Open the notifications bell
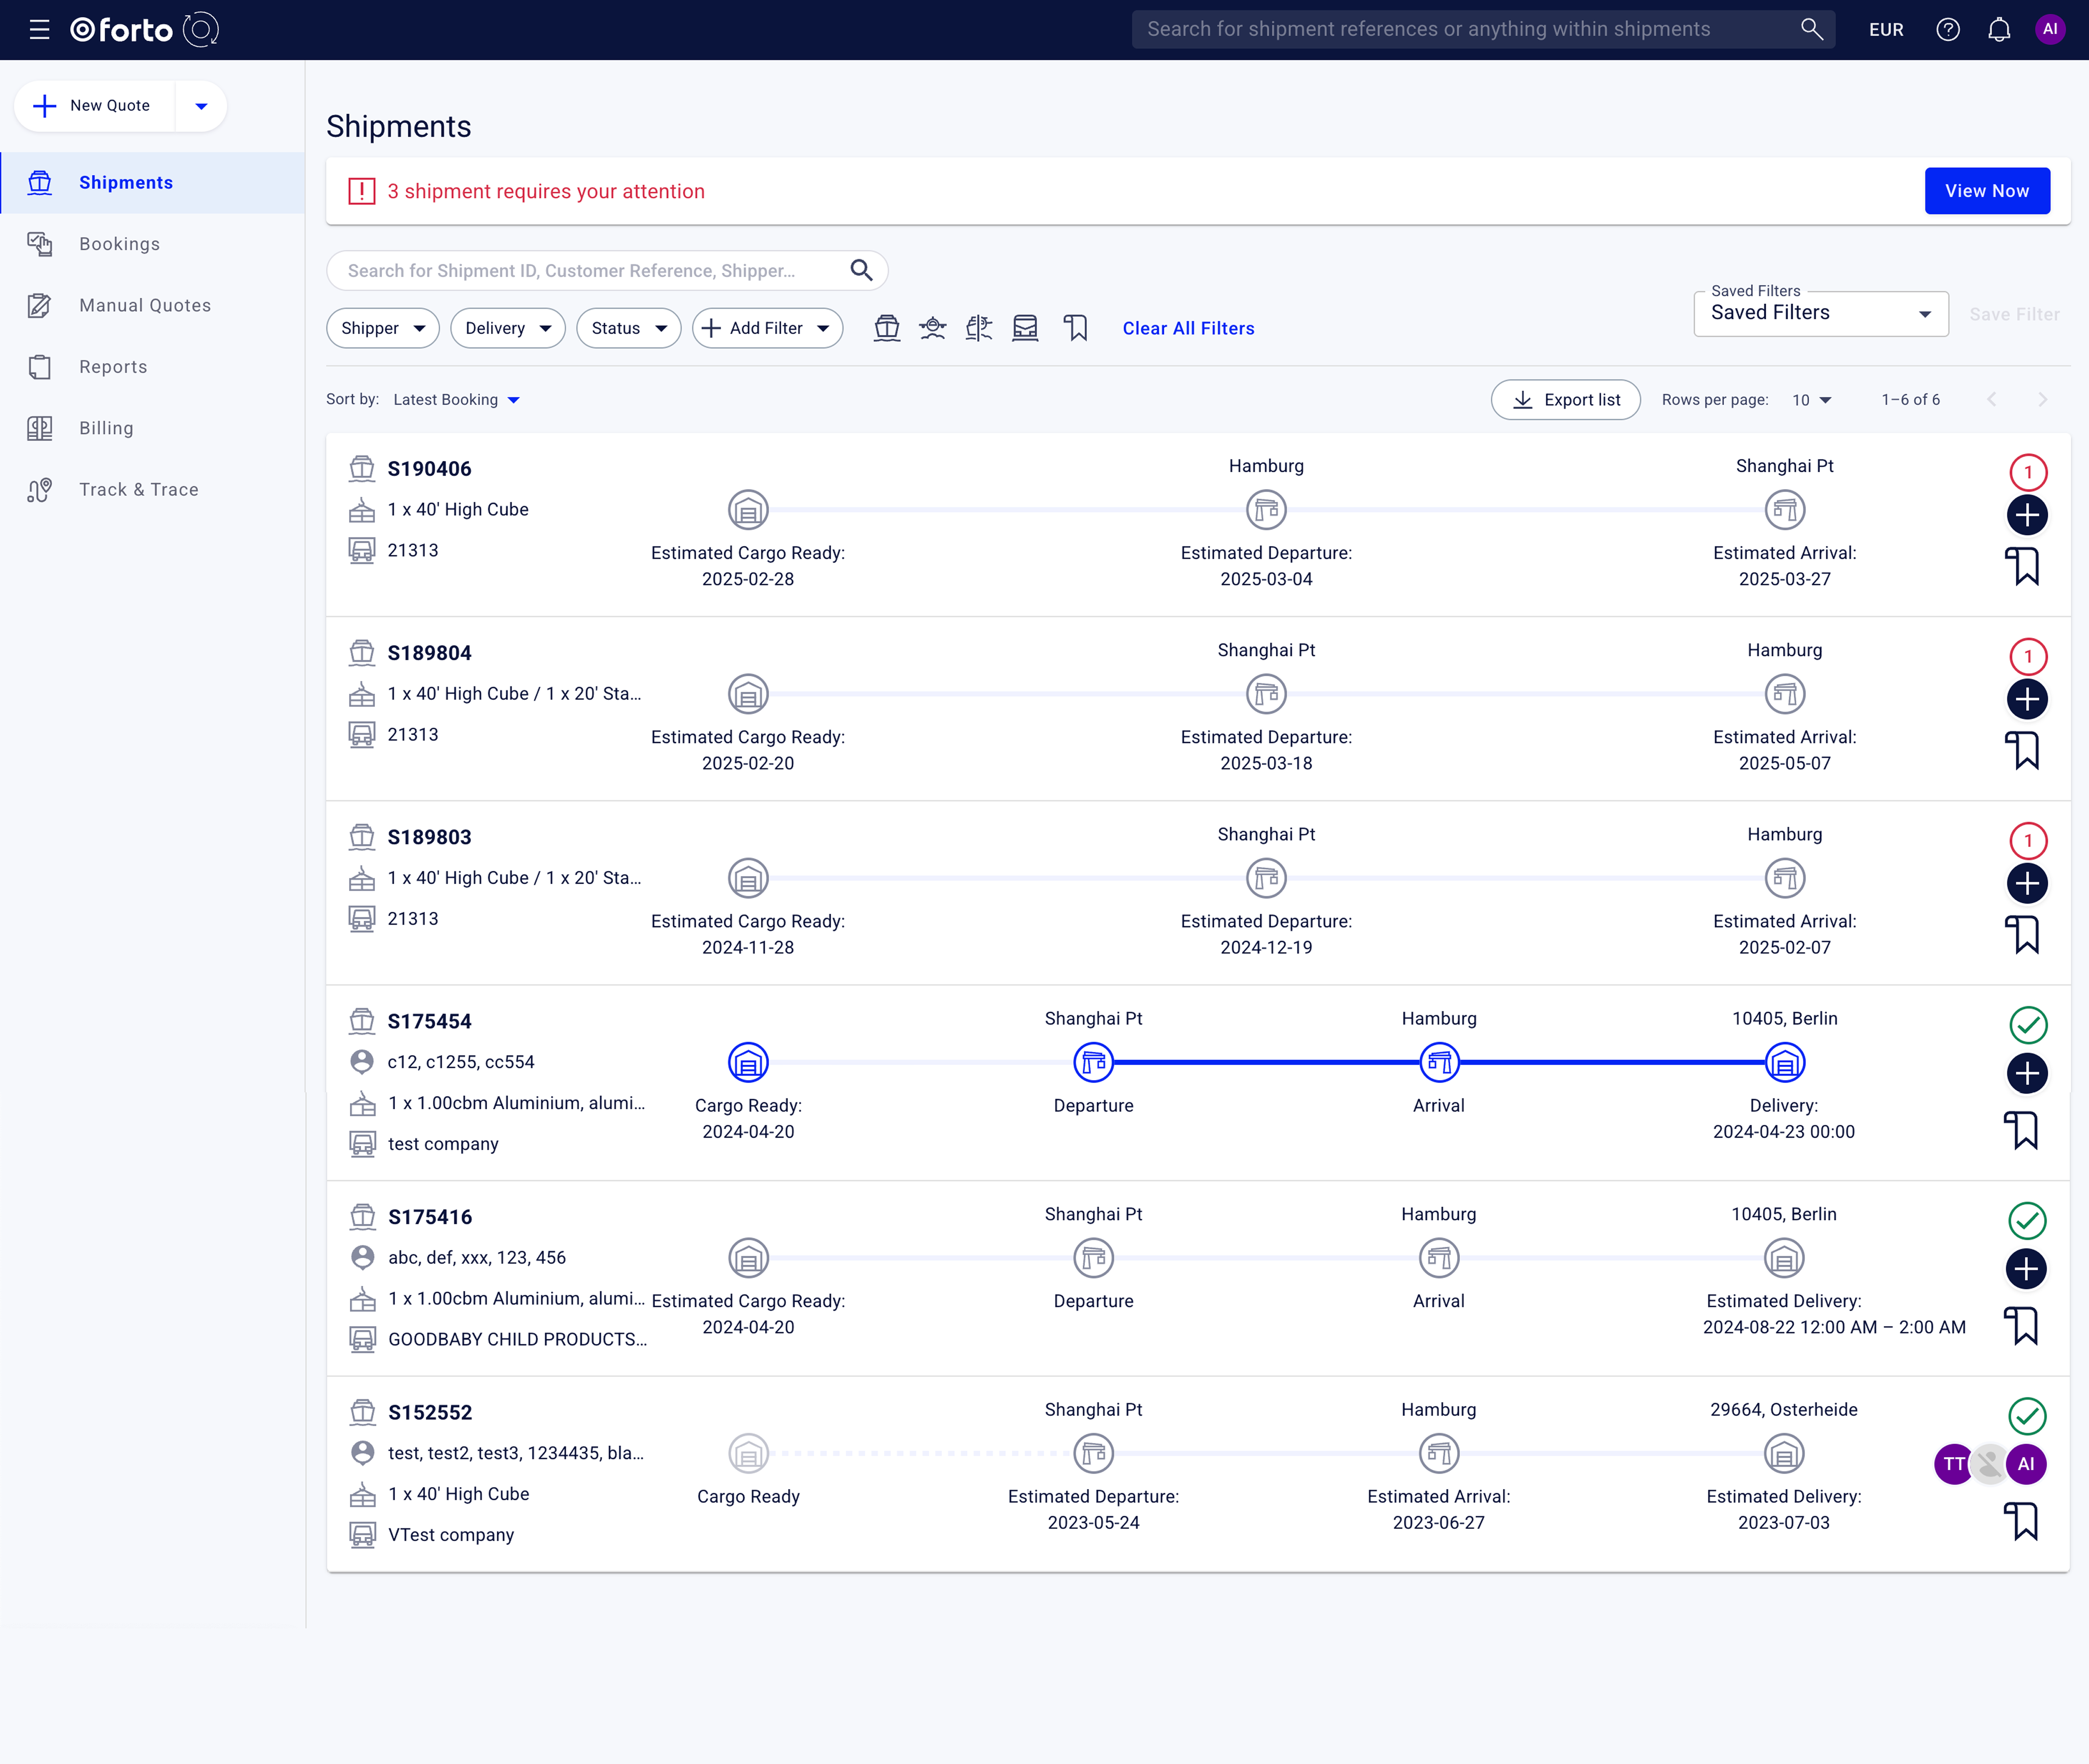 pyautogui.click(x=1998, y=30)
